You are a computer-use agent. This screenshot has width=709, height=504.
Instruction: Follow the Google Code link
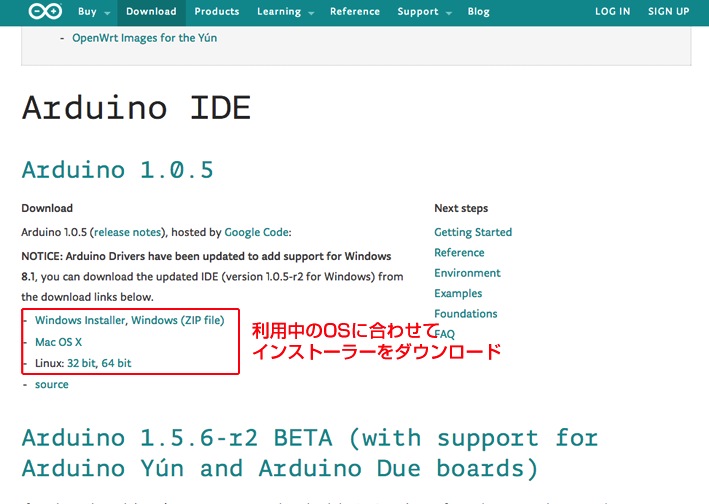pyautogui.click(x=256, y=232)
